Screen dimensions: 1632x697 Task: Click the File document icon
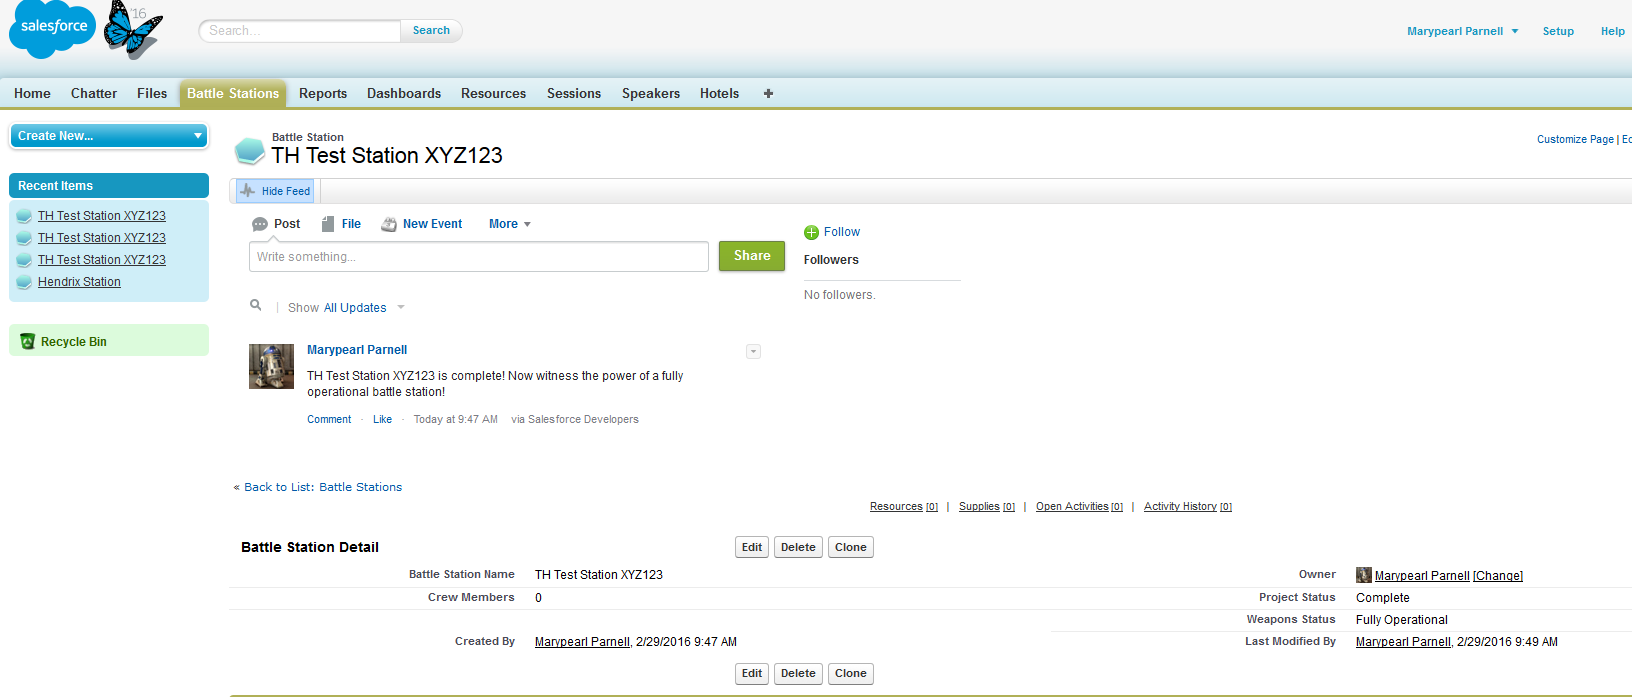[328, 224]
